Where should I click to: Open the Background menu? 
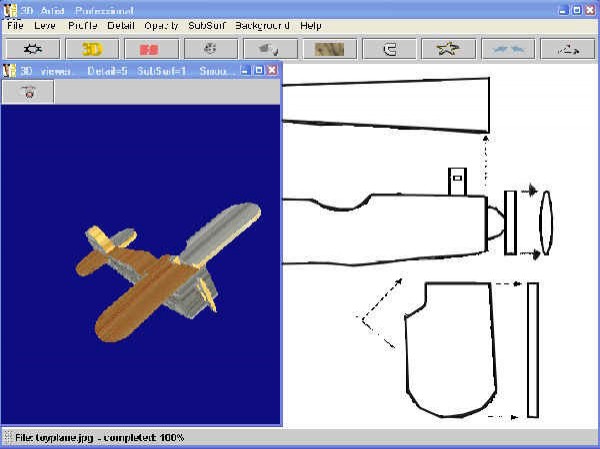(x=262, y=26)
